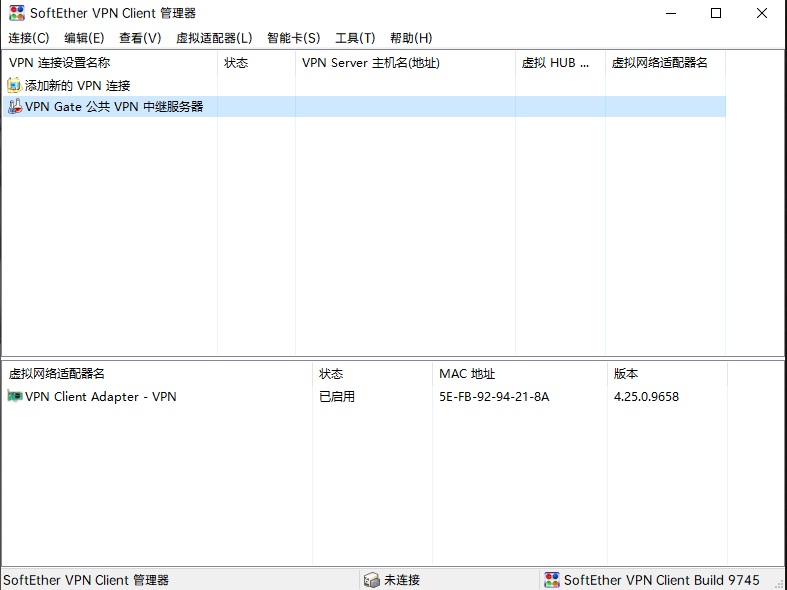Click the 添加新的 VPN 连接 icon

[15, 85]
